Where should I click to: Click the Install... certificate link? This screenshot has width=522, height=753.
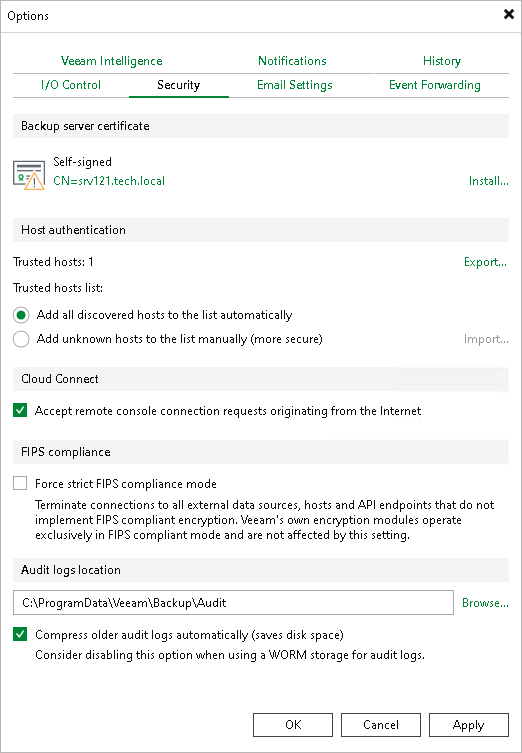[x=488, y=181]
